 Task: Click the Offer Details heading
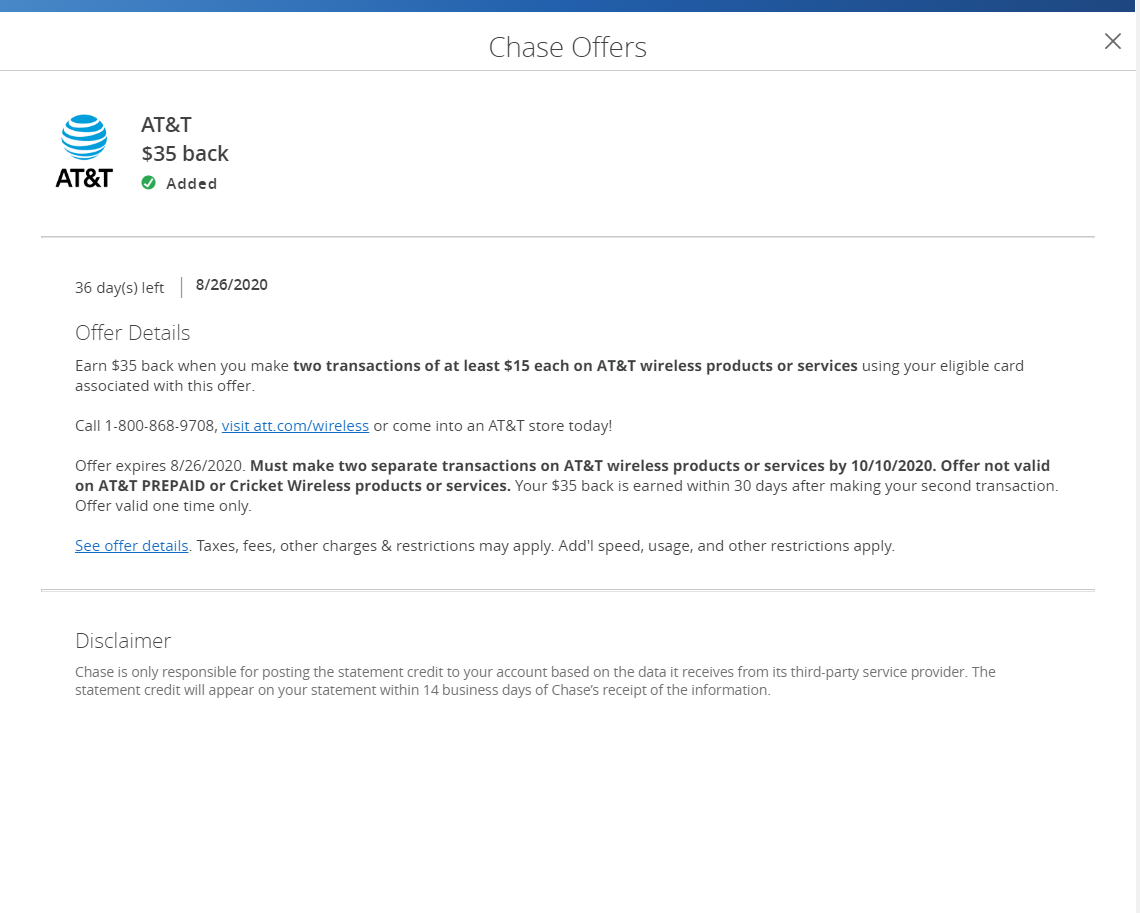coord(132,333)
